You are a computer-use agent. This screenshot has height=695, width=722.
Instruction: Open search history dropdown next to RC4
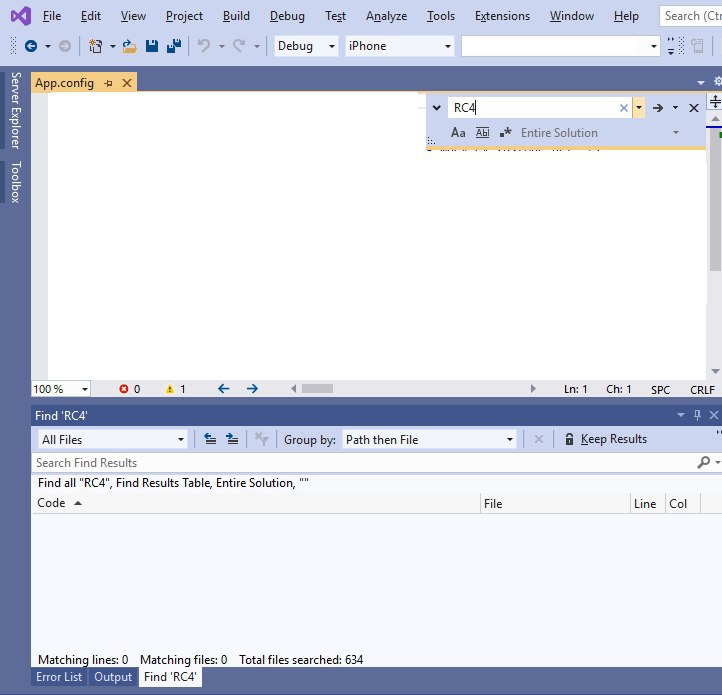[x=639, y=108]
